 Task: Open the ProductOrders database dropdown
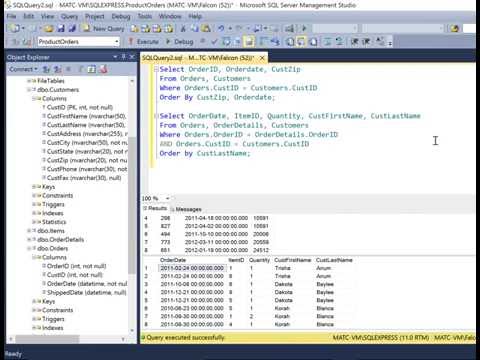pyautogui.click(x=117, y=42)
